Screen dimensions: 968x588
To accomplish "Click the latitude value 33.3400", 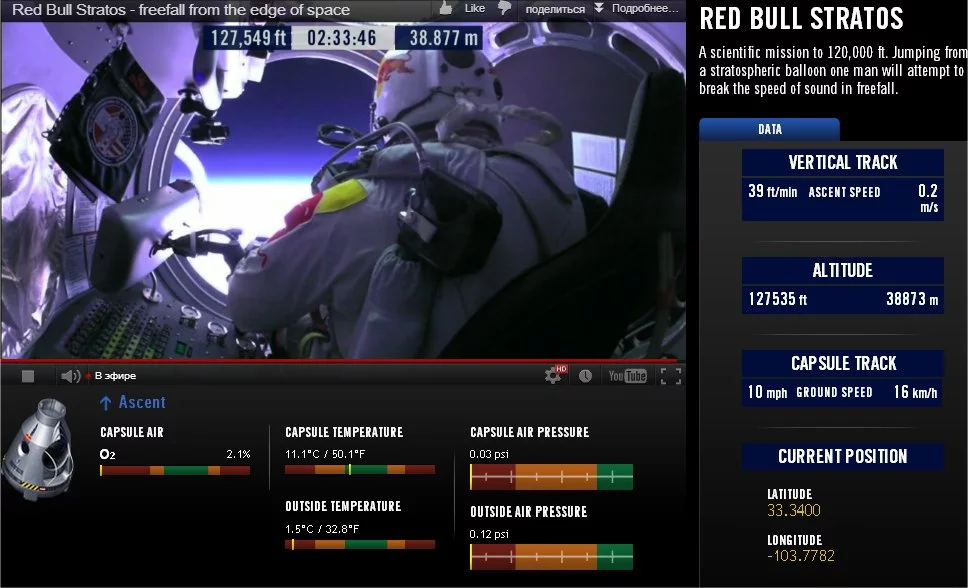I will coord(793,510).
